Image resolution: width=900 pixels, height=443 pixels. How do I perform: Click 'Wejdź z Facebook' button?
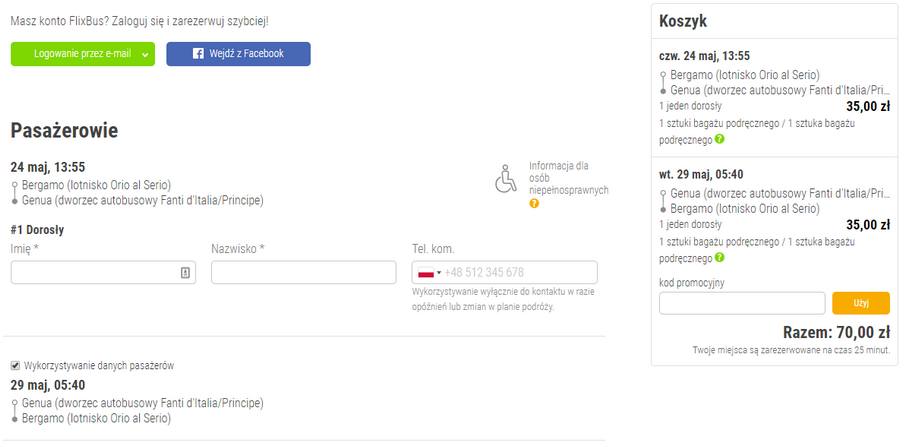coord(238,54)
